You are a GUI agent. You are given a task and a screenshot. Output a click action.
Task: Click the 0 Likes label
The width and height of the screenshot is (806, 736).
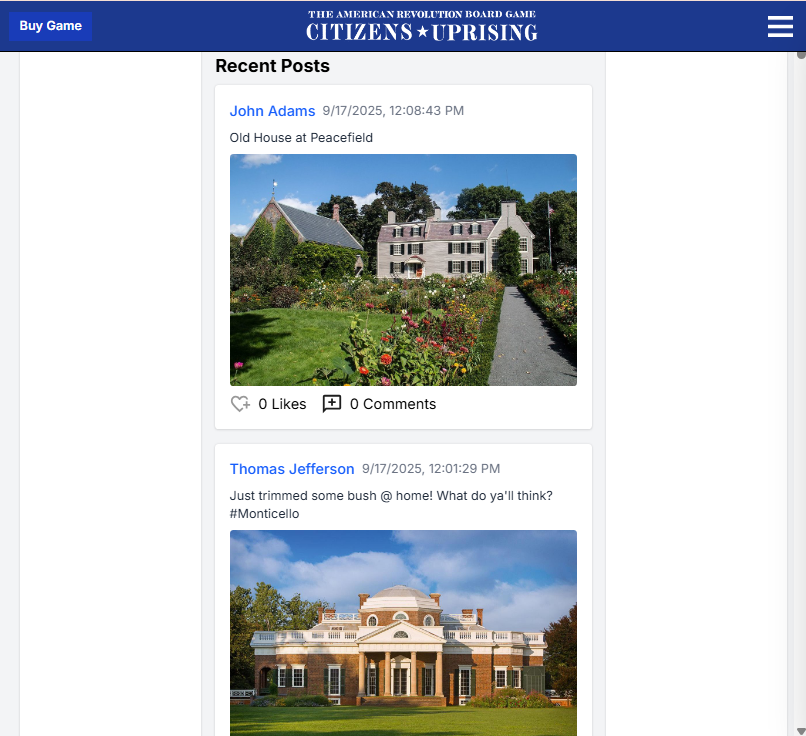coord(282,404)
